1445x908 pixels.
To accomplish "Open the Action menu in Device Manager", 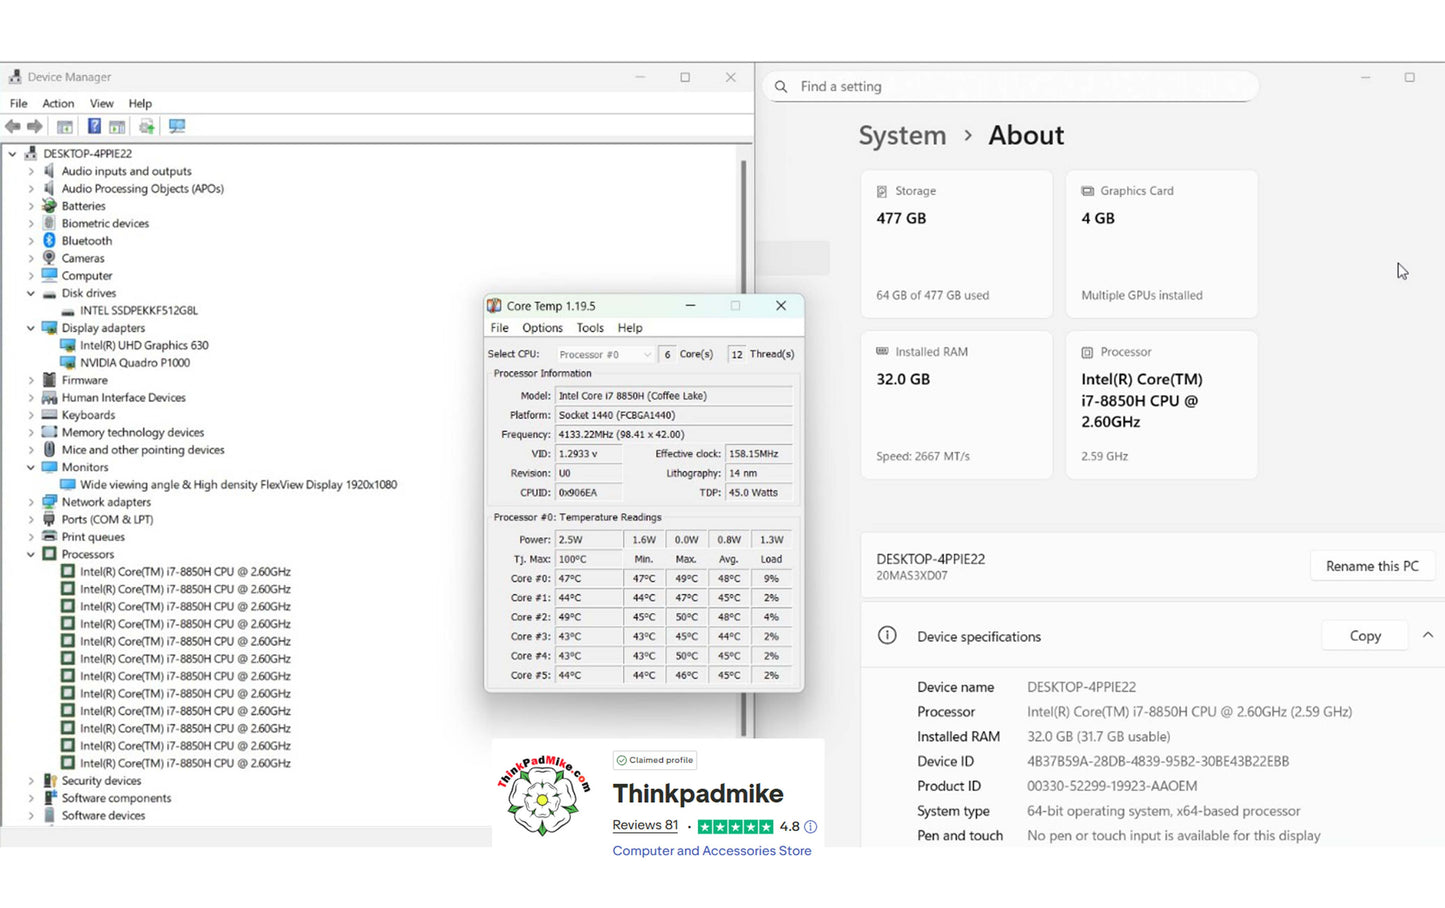I will point(58,103).
